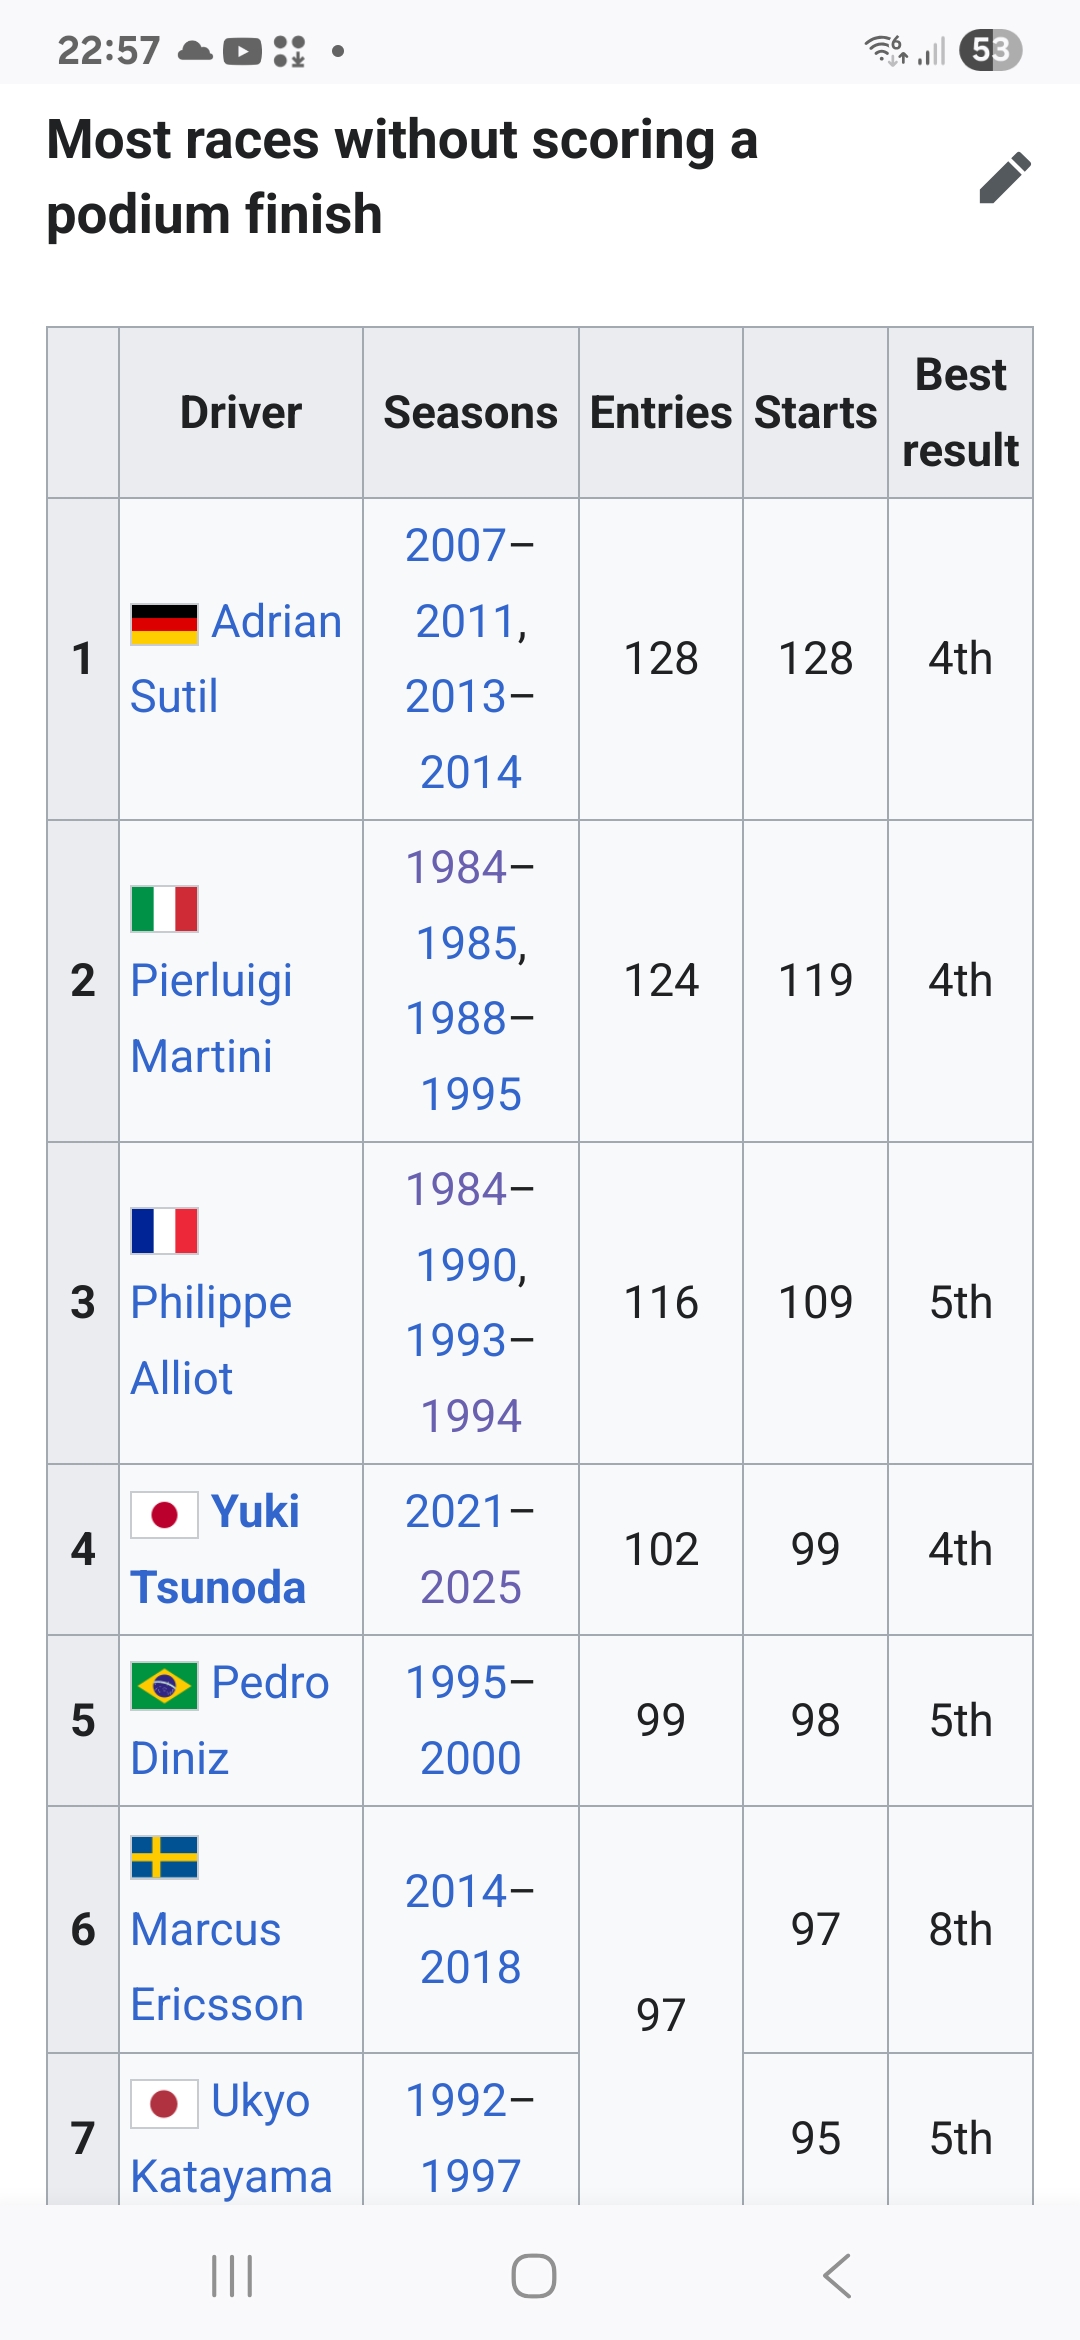1080x2340 pixels.
Task: Open Adrian Sutil driver link
Action: pyautogui.click(x=237, y=659)
